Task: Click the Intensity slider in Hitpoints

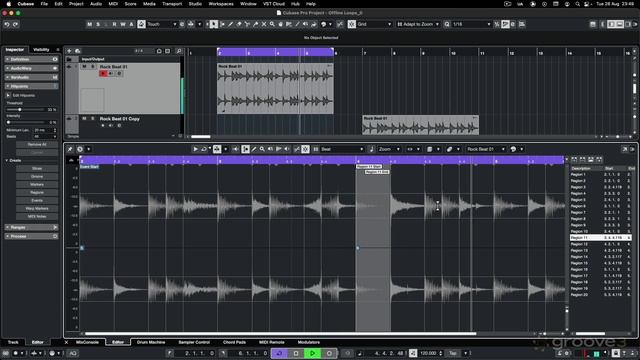Action: point(25,122)
